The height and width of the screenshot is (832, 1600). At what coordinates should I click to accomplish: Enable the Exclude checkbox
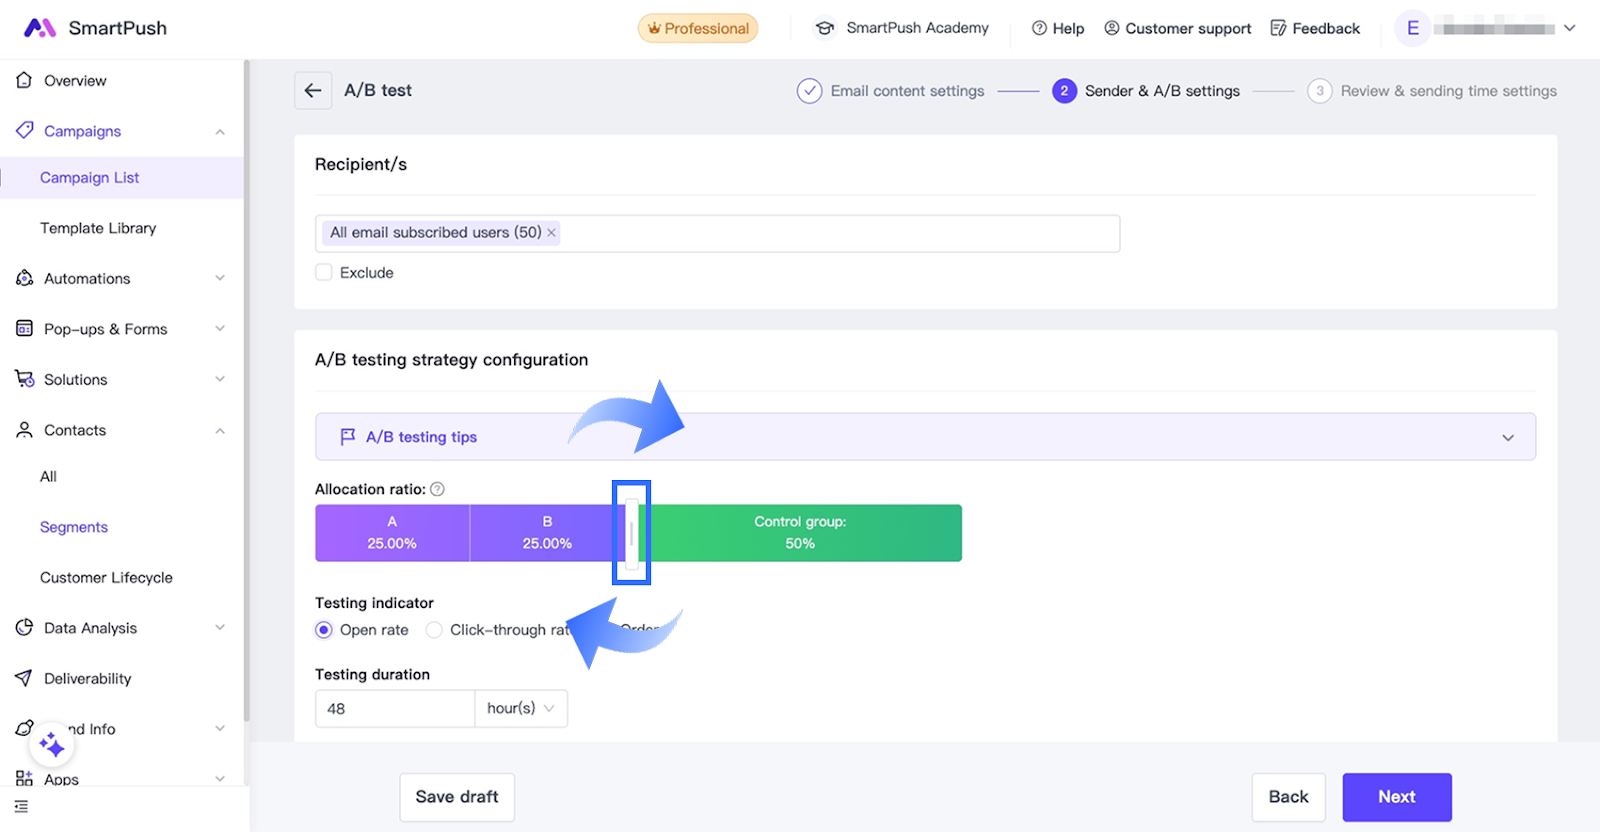coord(324,273)
